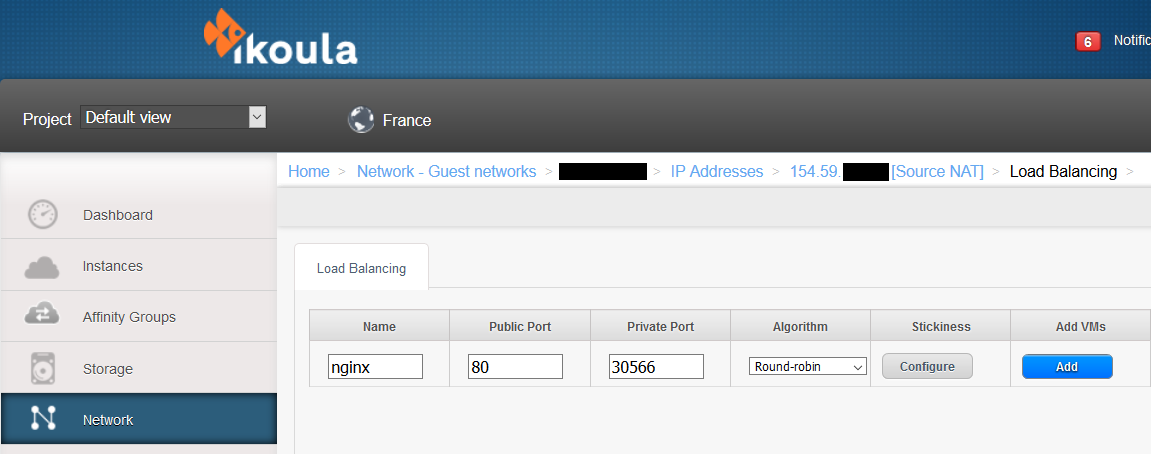1151x454 pixels.
Task: Open Dashboard in the sidebar
Action: pos(139,215)
